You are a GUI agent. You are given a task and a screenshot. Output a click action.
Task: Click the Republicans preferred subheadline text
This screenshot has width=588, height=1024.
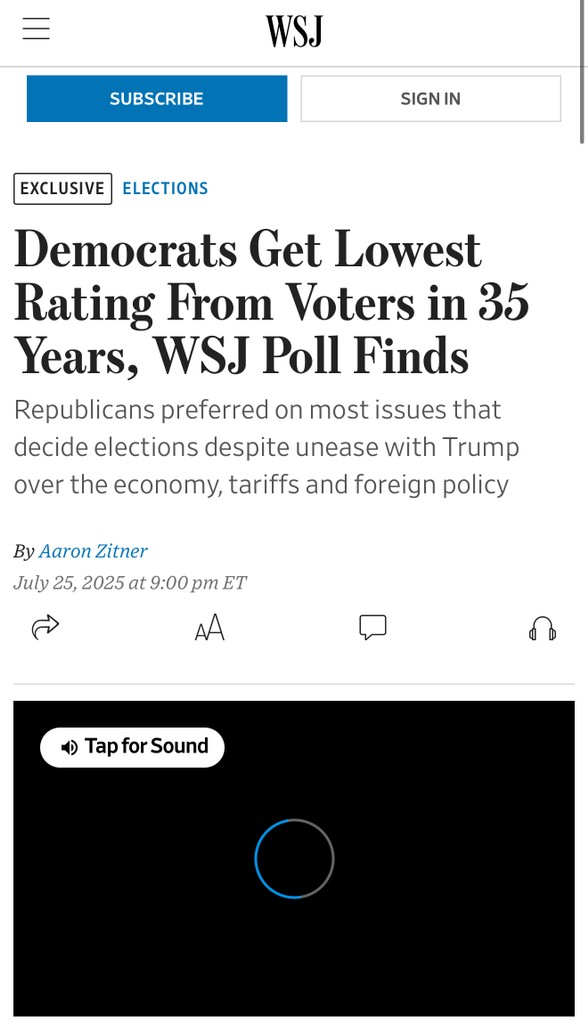tap(267, 447)
